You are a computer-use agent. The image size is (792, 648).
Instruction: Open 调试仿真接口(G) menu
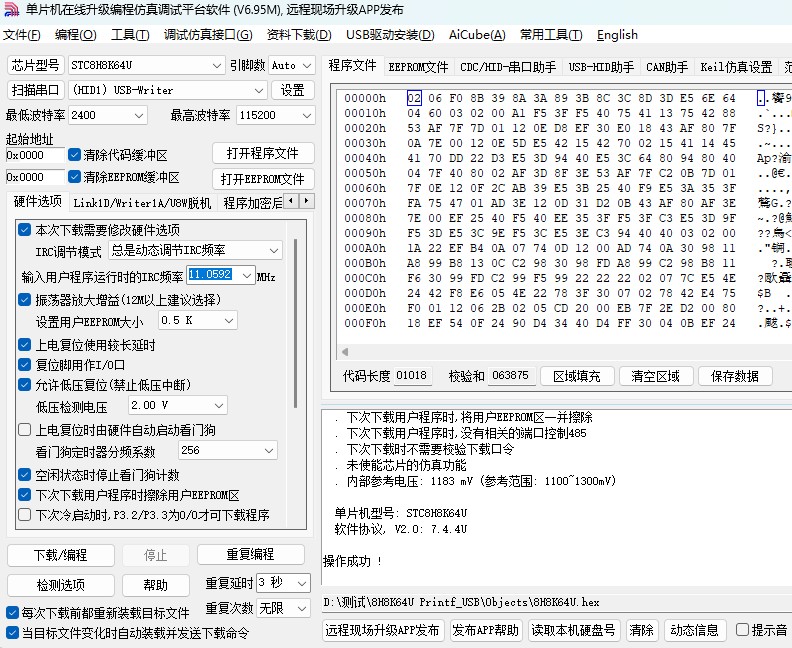[x=208, y=35]
